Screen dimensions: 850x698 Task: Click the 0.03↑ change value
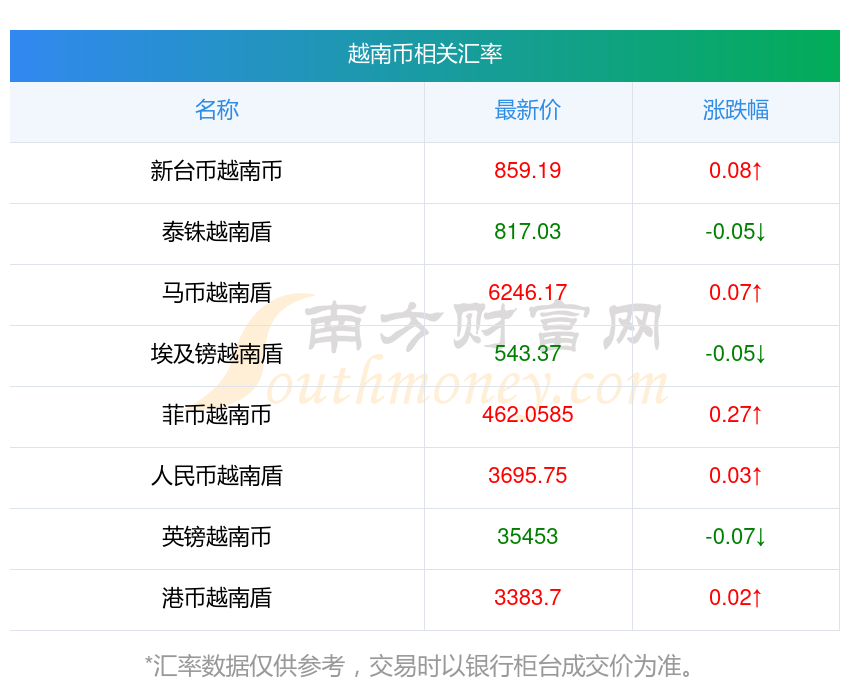(736, 476)
